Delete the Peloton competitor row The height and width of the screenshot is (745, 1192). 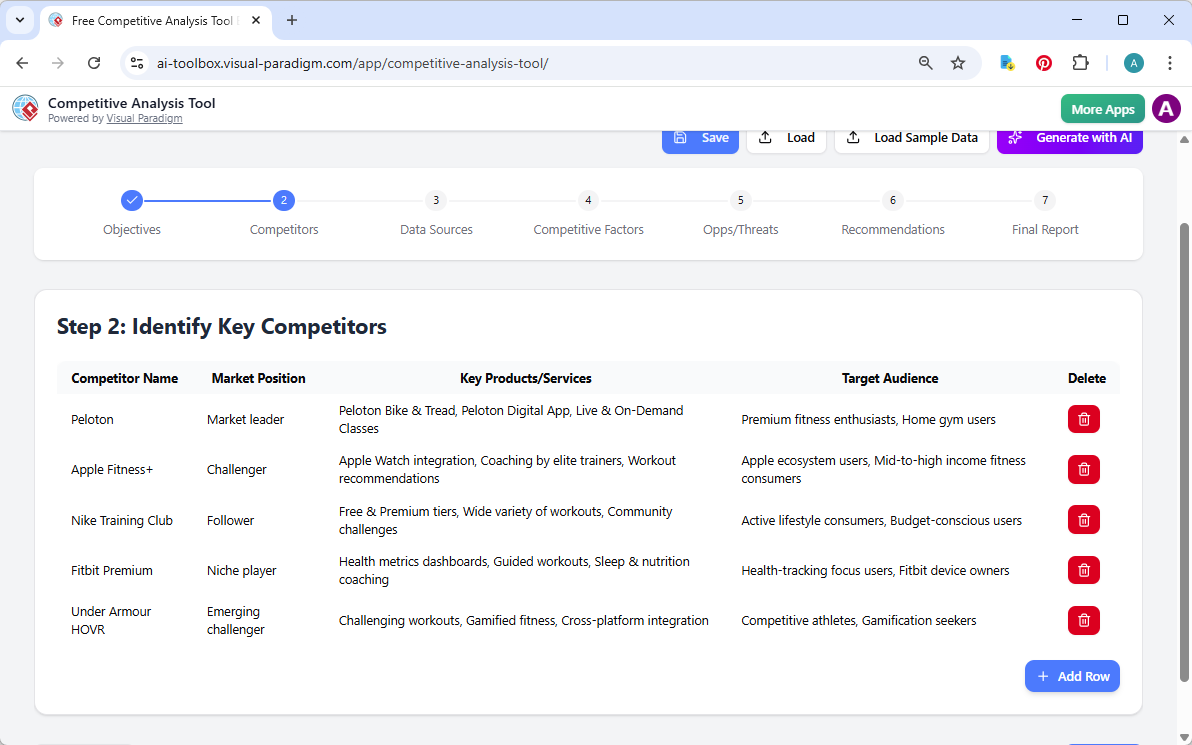(1083, 419)
